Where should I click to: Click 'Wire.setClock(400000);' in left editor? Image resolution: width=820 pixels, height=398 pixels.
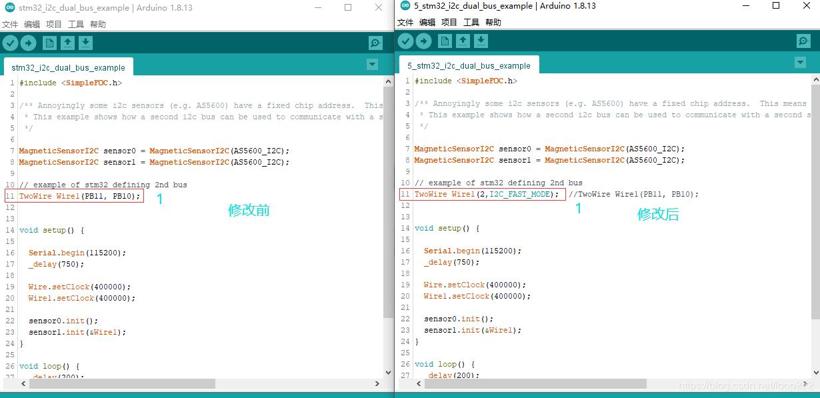coord(80,287)
